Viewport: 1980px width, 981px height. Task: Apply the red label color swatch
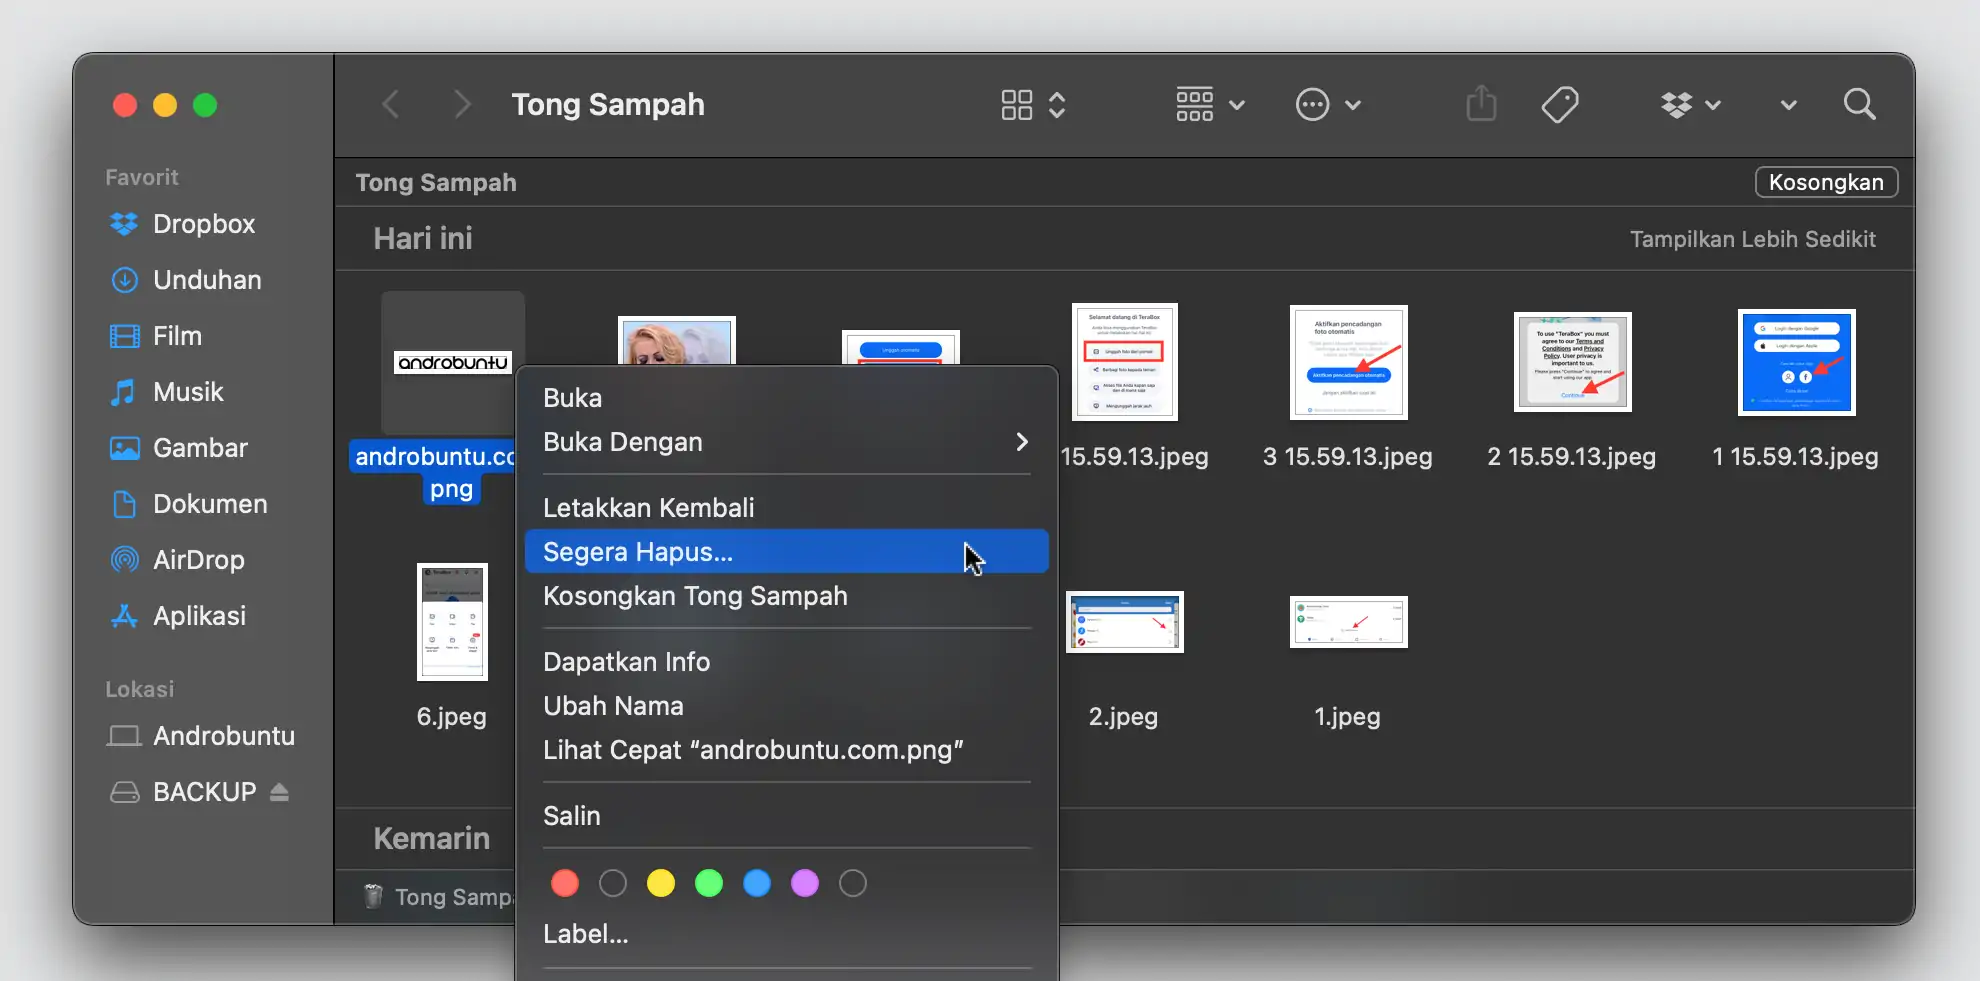pyautogui.click(x=564, y=883)
